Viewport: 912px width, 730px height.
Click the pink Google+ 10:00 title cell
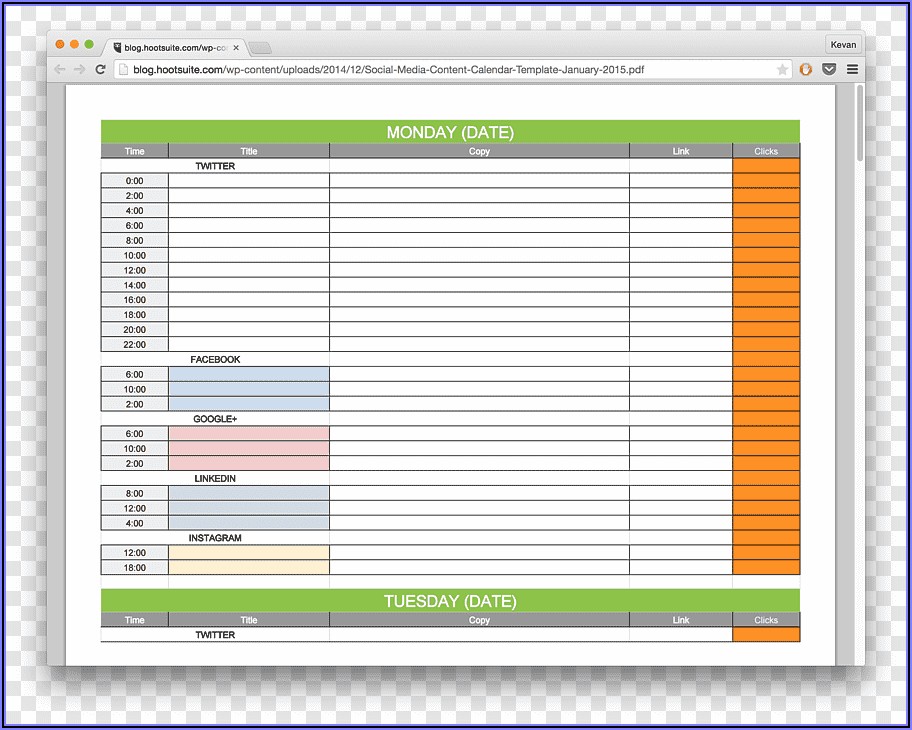(249, 449)
